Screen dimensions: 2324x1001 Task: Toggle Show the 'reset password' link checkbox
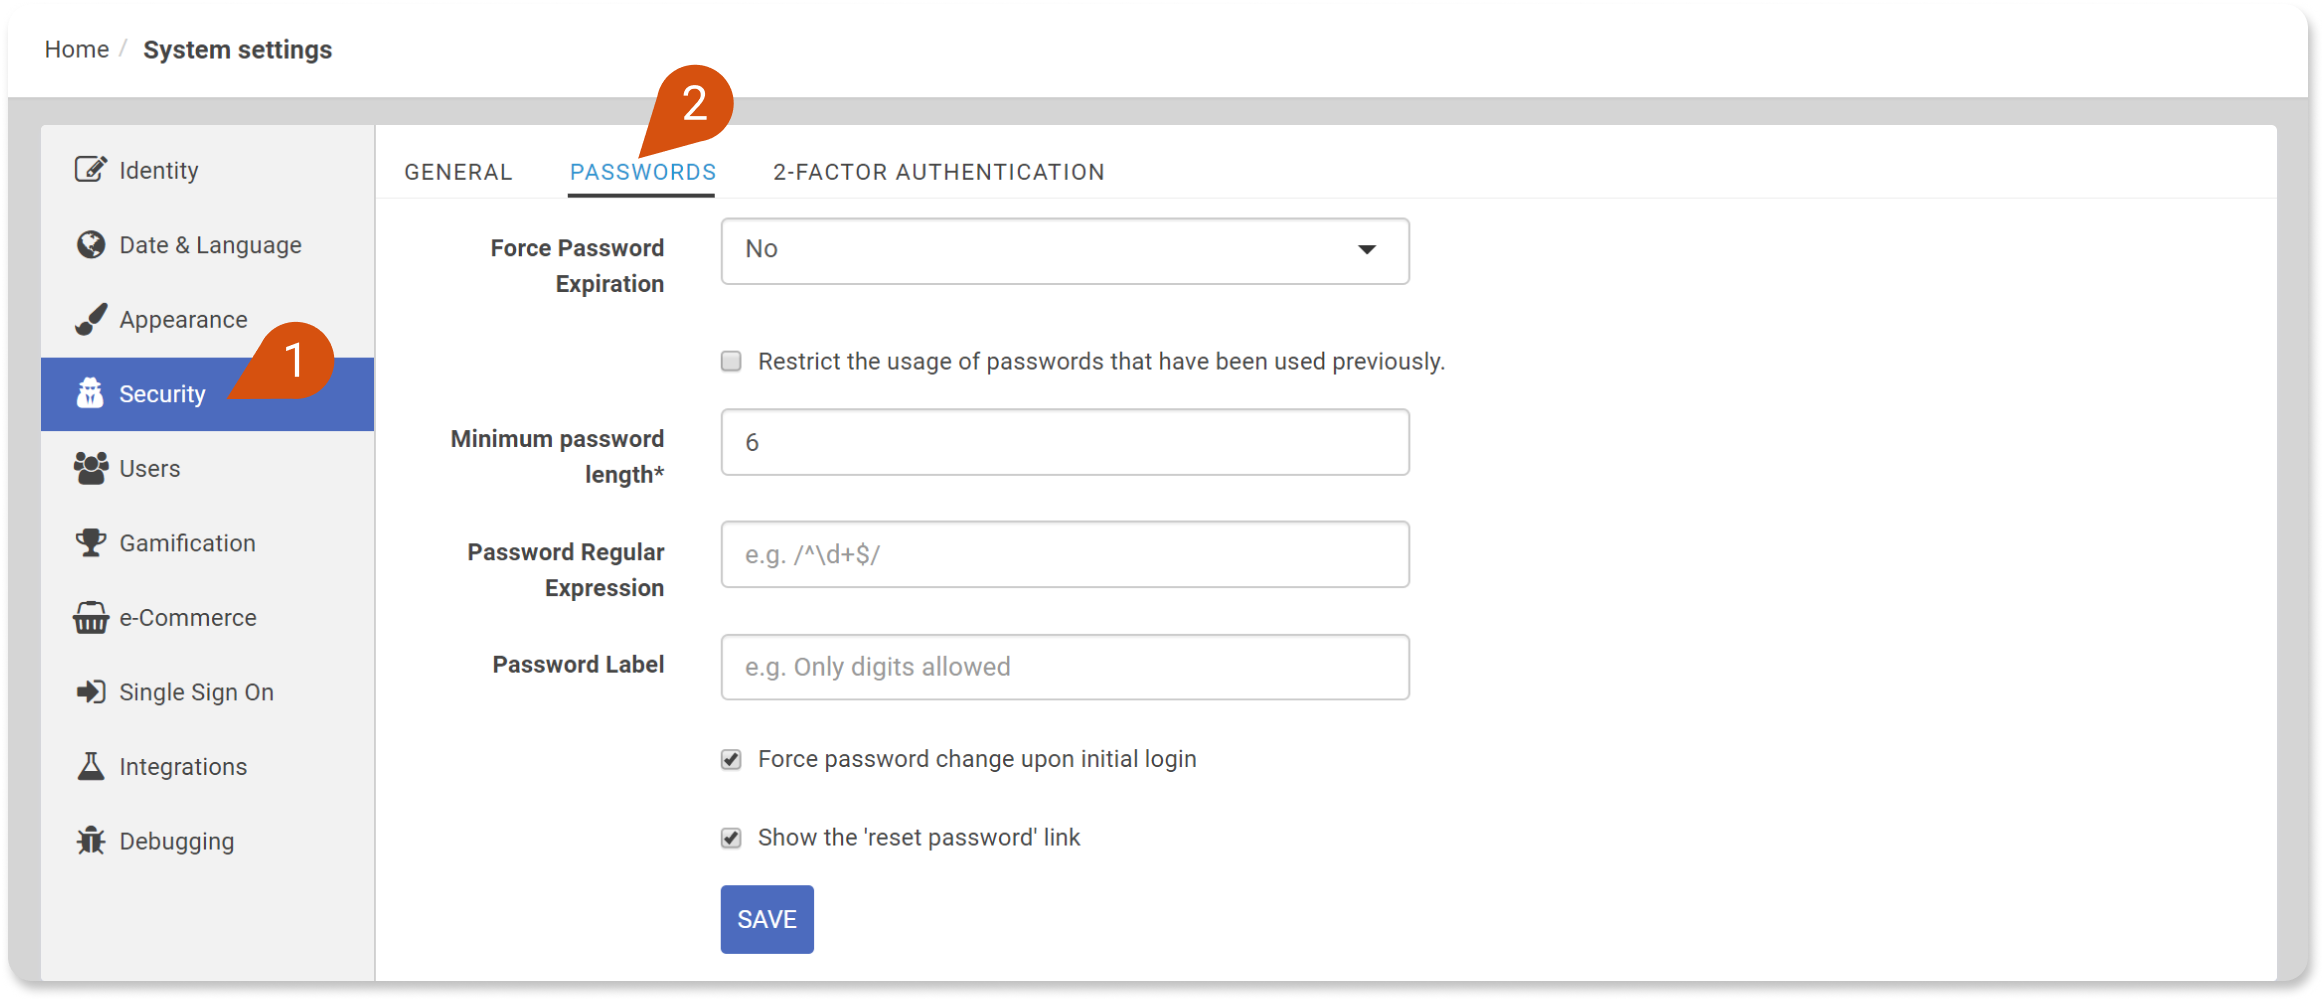click(731, 838)
